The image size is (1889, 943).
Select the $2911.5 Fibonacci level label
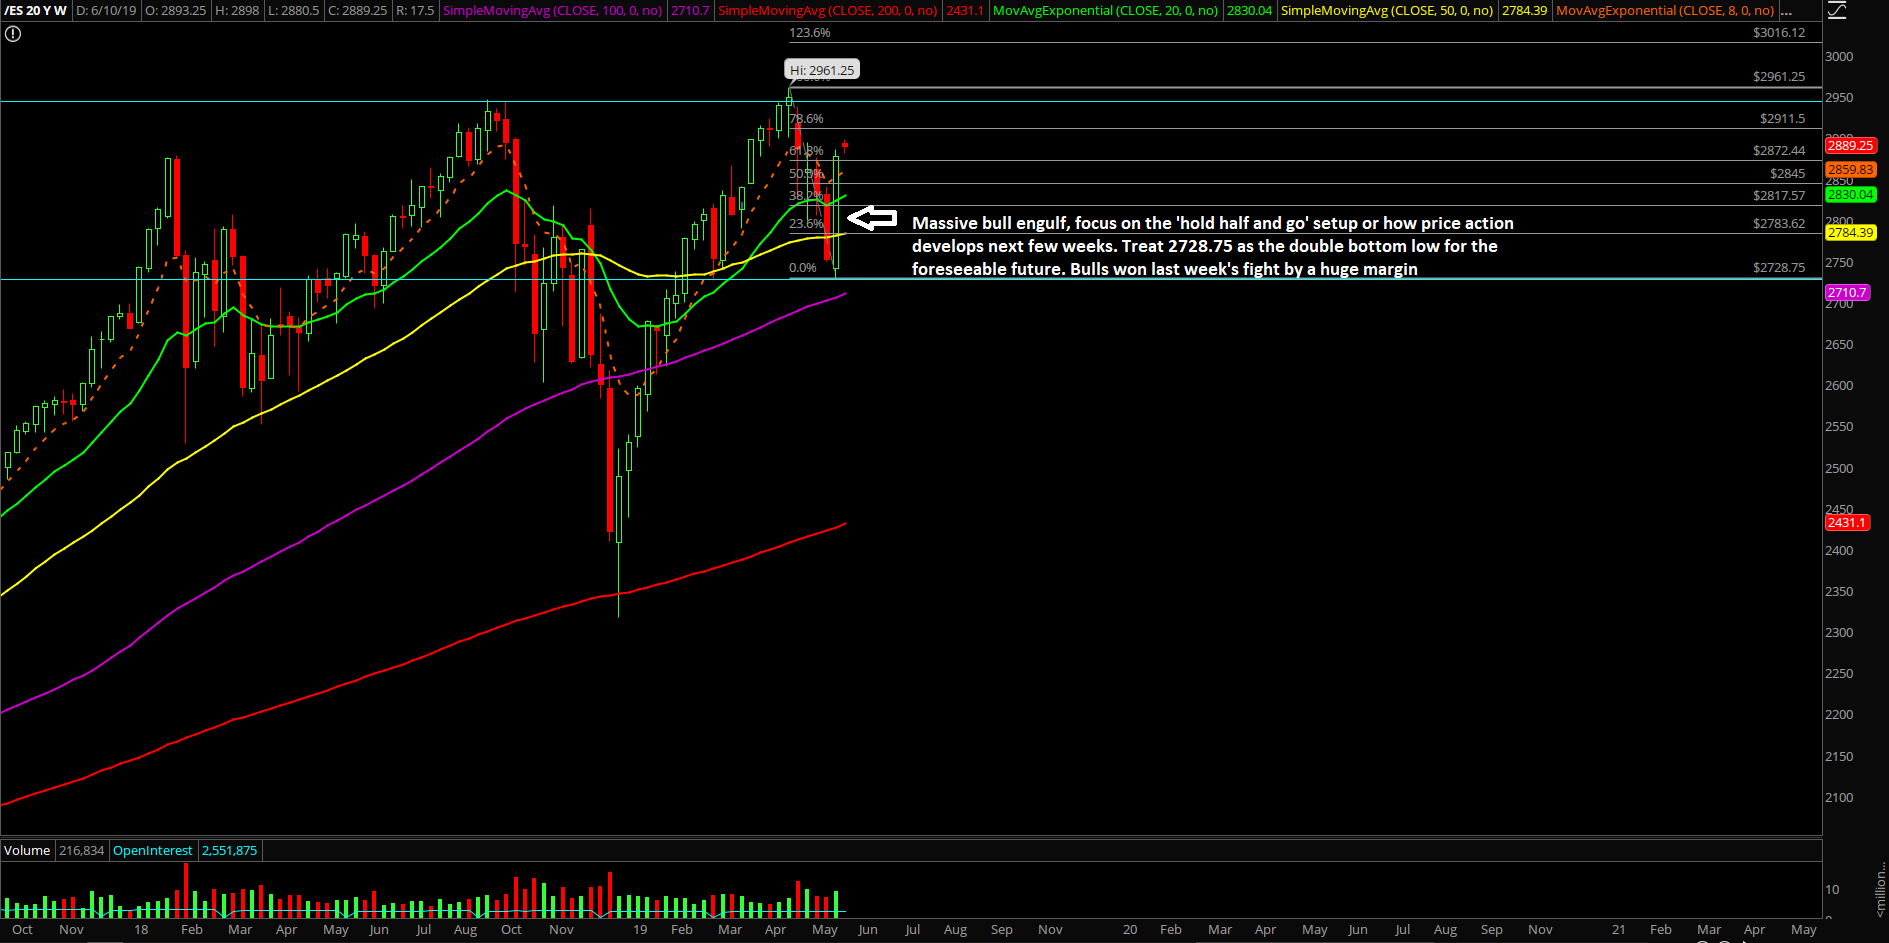click(1783, 119)
